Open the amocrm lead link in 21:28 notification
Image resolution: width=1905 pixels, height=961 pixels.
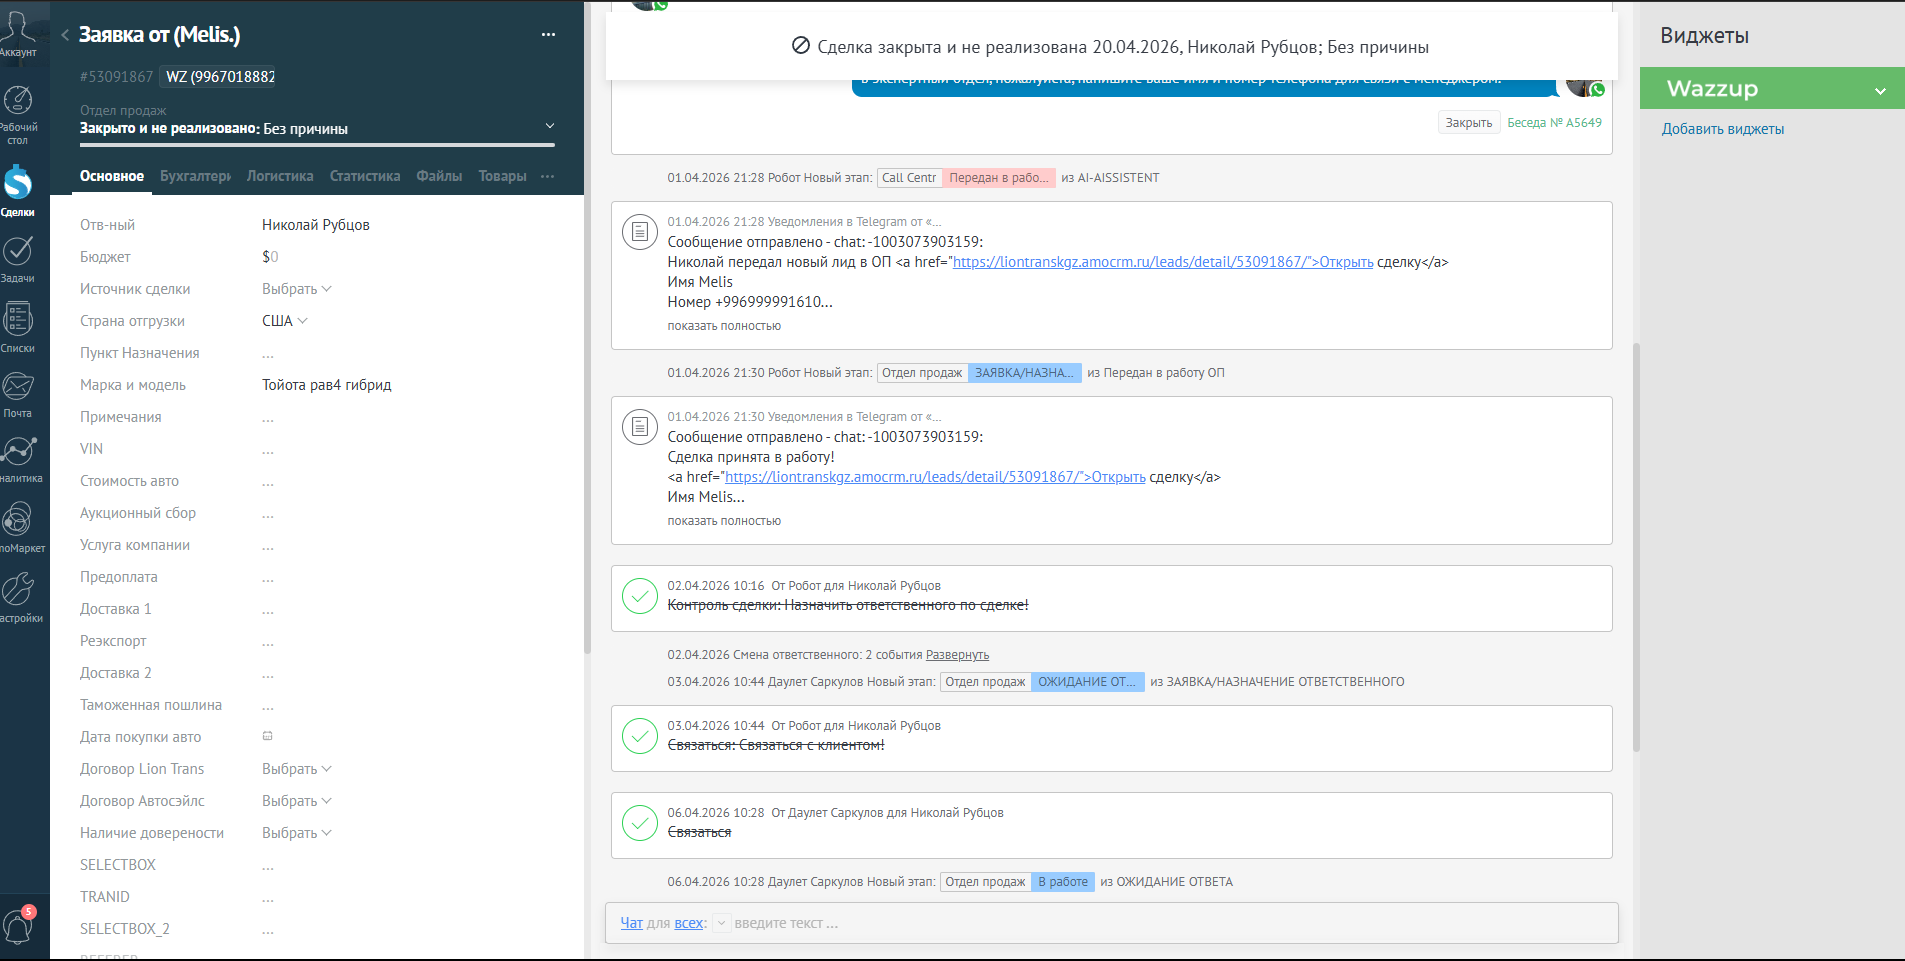1162,262
